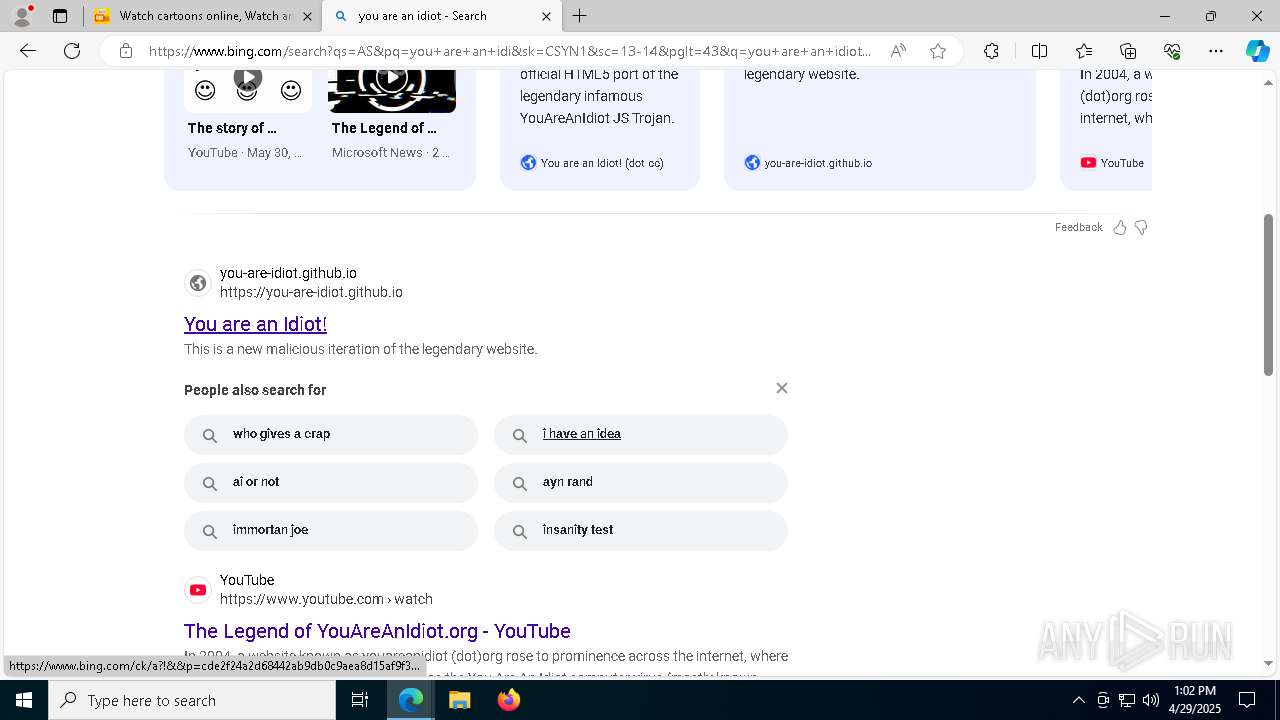Enable split screen view
Screen dimensions: 1280x720
pos(1039,51)
